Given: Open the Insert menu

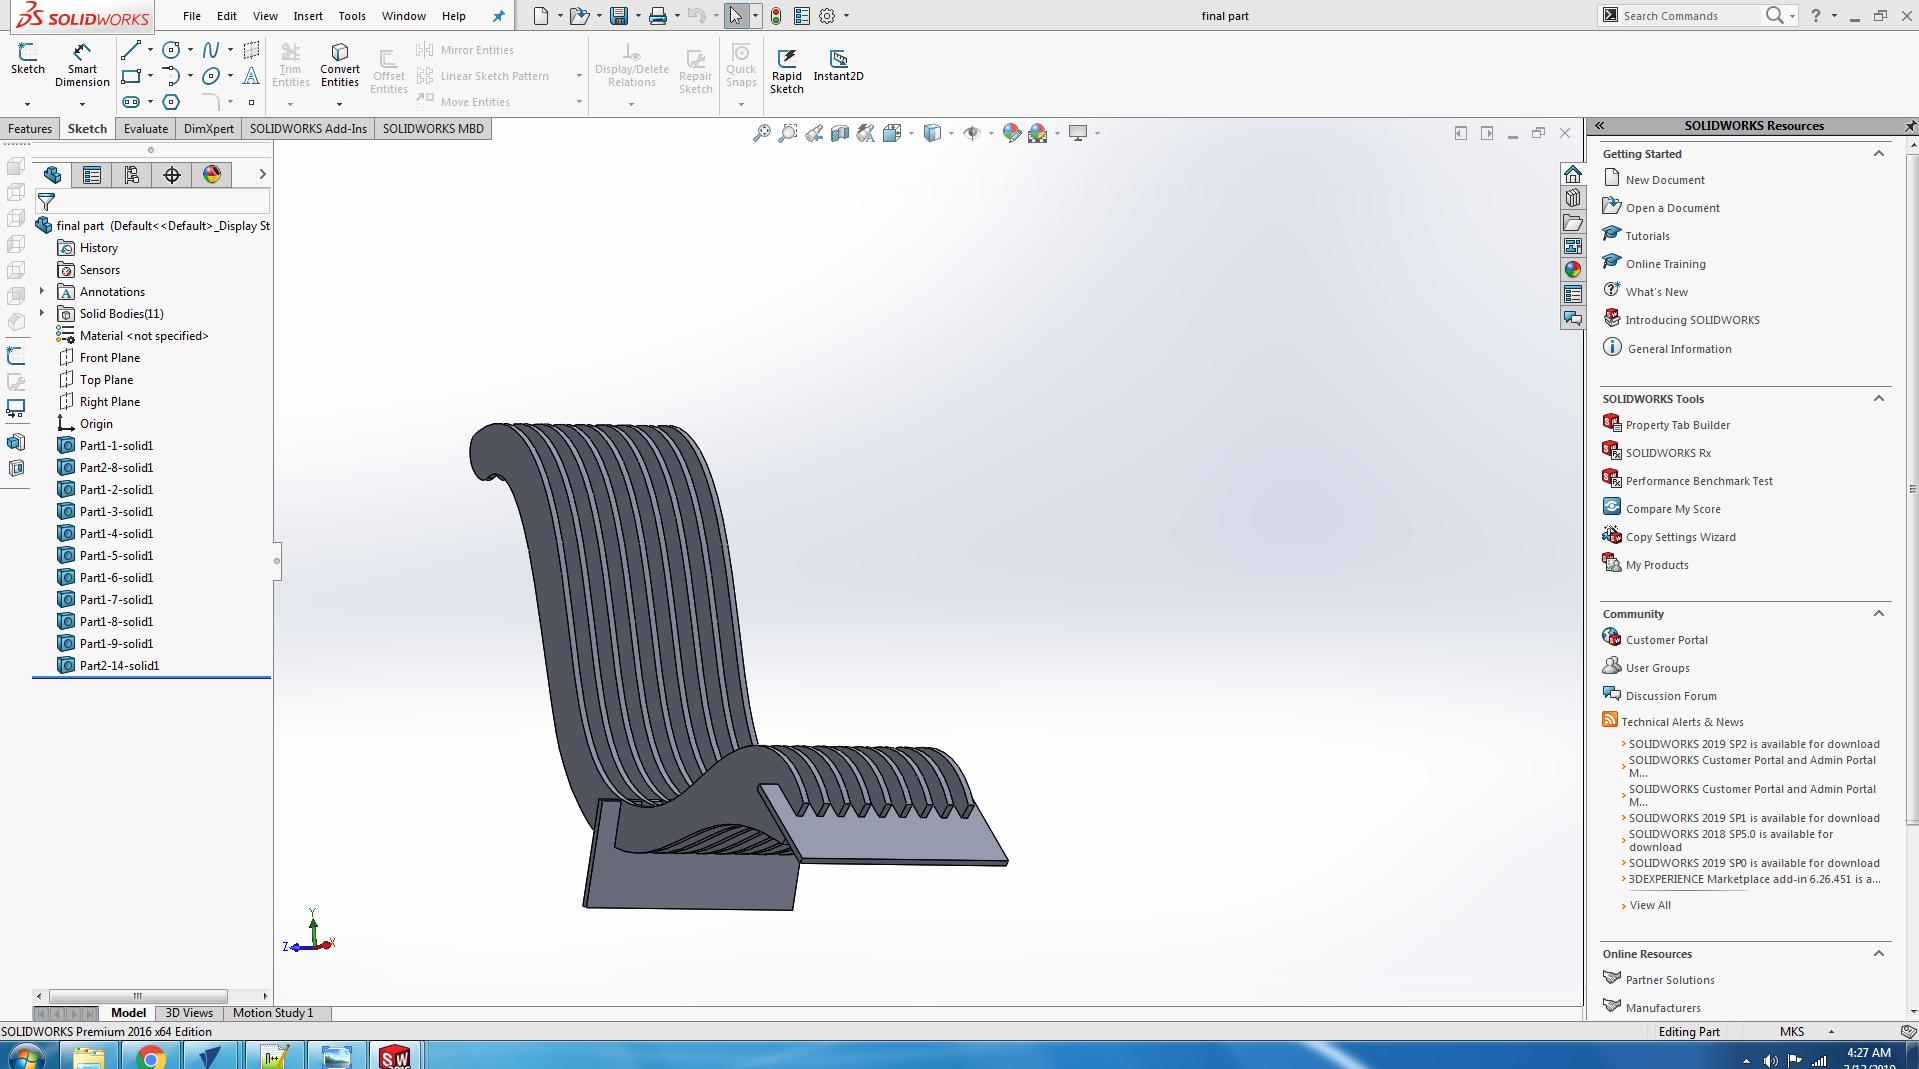Looking at the screenshot, I should (308, 16).
